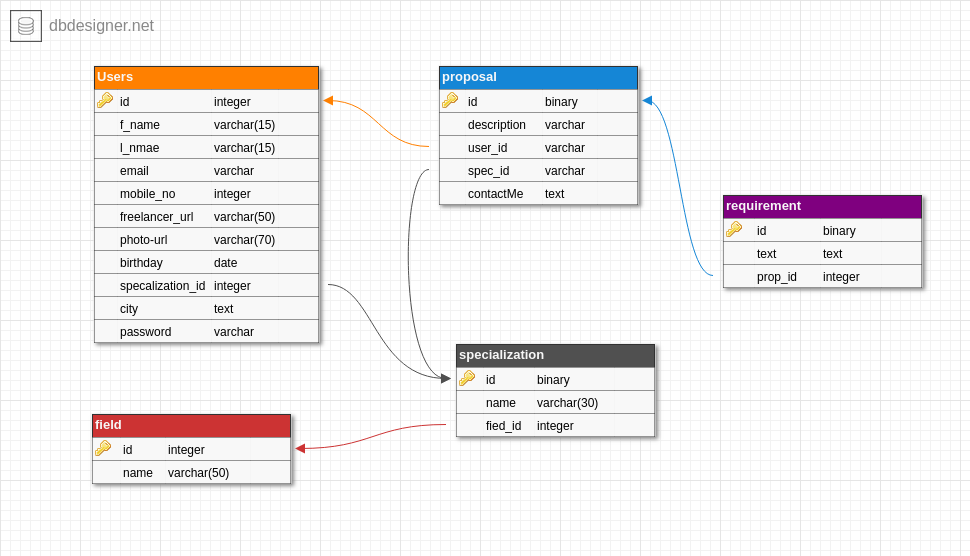Click the email column in Users

207,170
